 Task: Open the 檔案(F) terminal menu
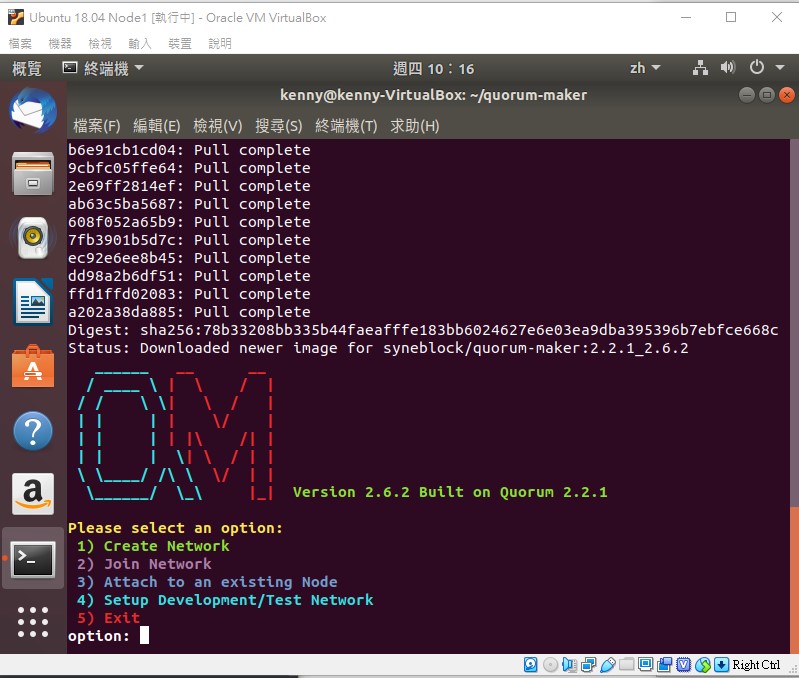(96, 126)
